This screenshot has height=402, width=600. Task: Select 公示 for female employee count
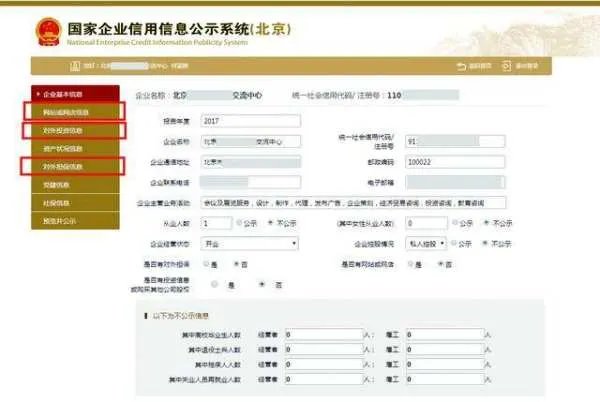pos(455,222)
